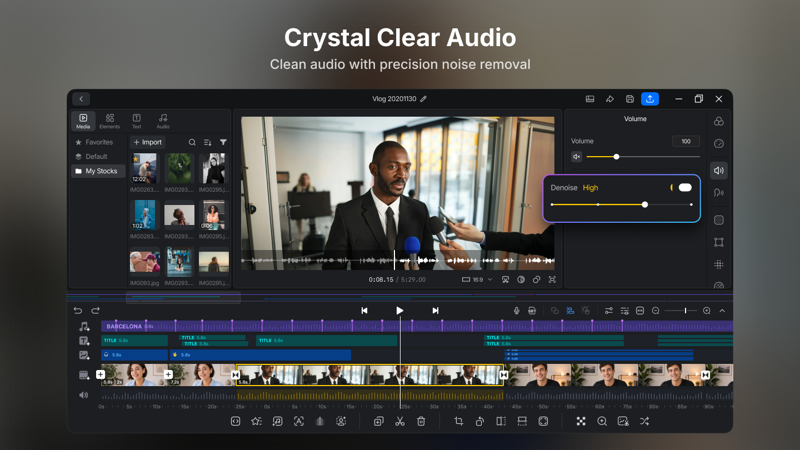Click the undo arrow

pos(78,311)
